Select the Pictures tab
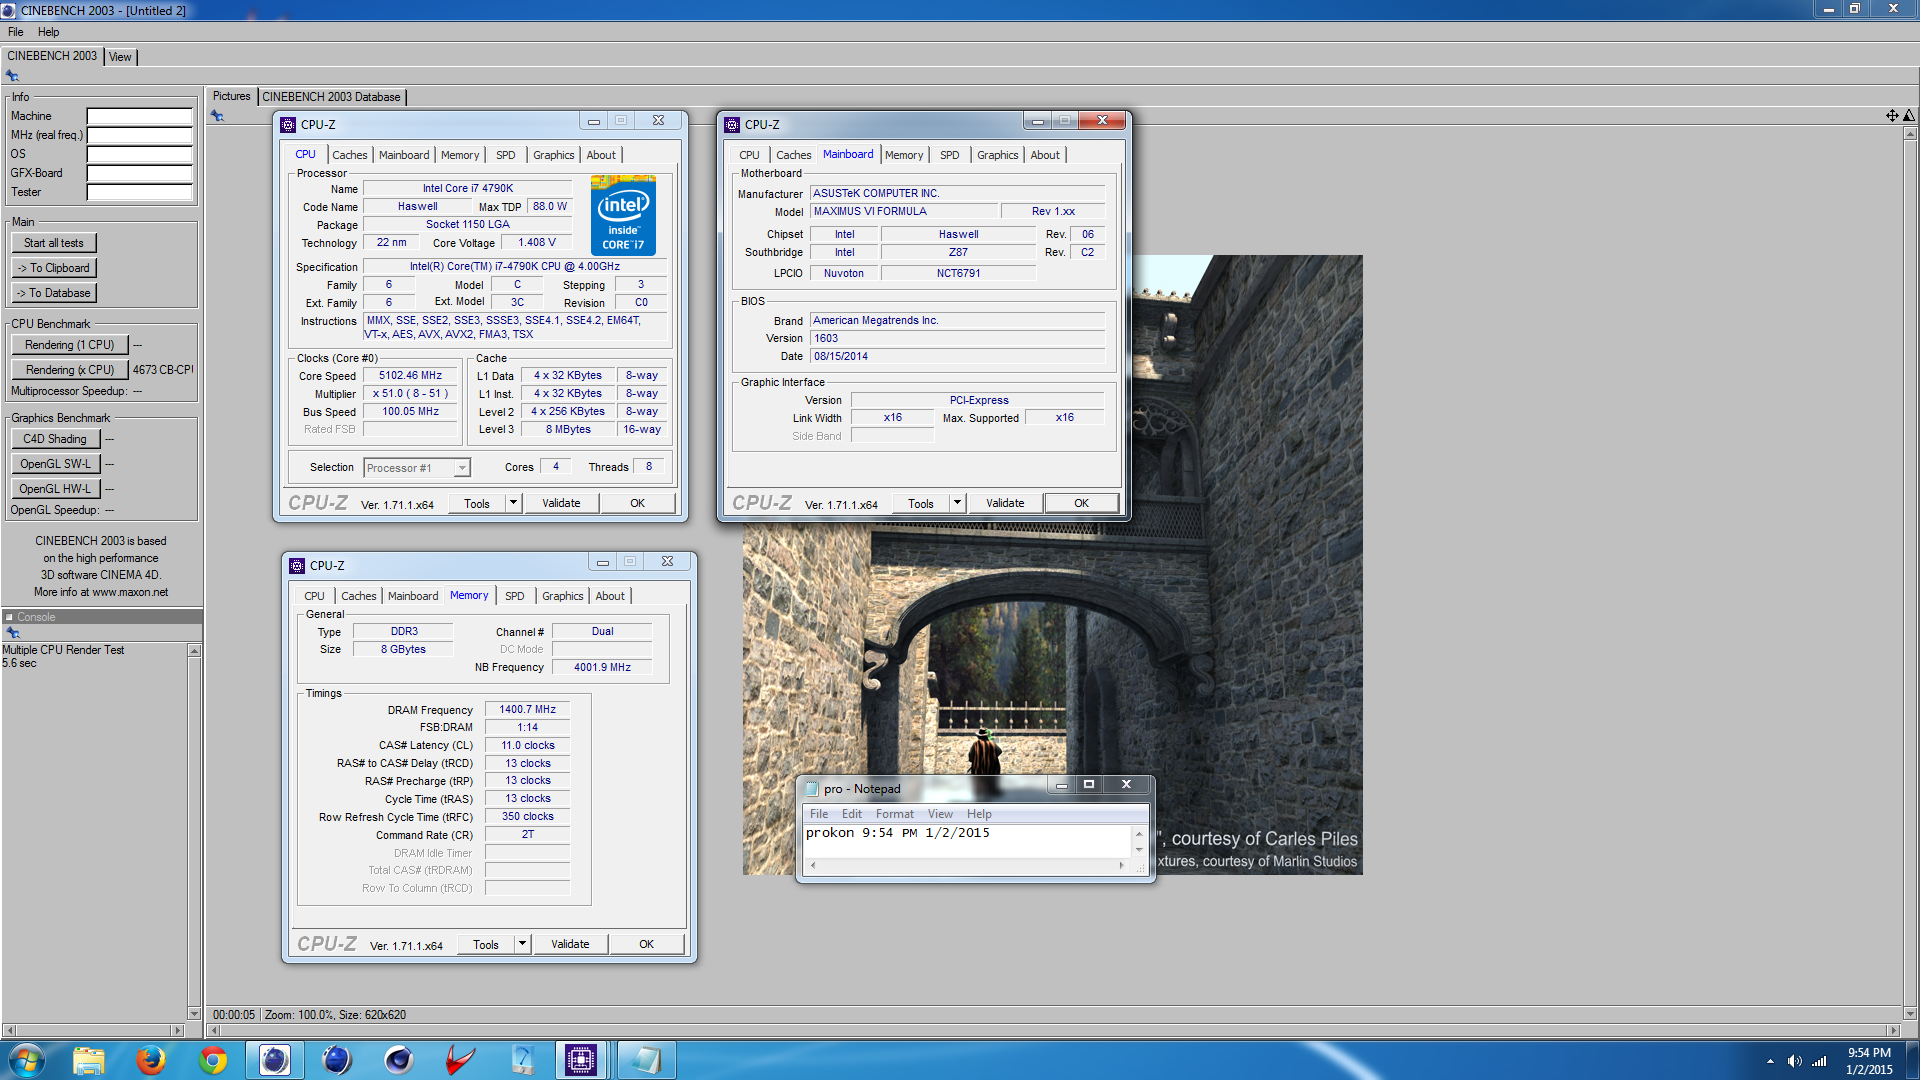This screenshot has height=1080, width=1920. [x=231, y=97]
